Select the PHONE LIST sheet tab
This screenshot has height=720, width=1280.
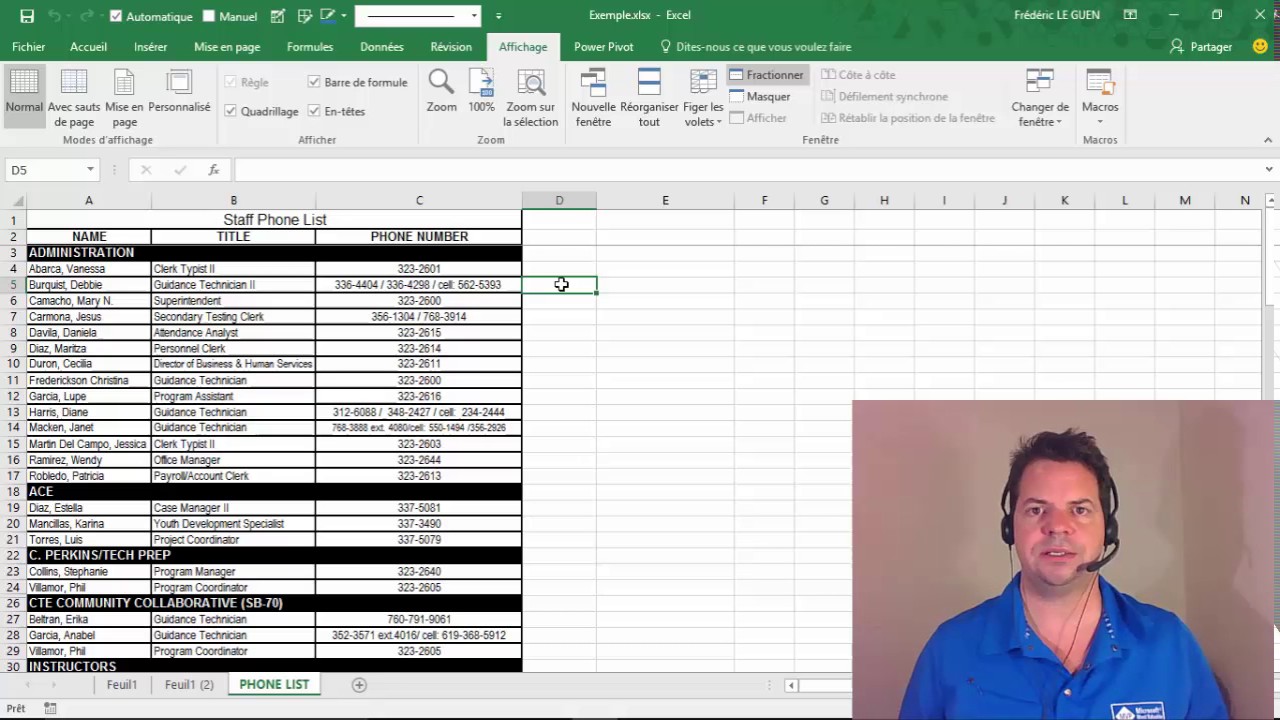[274, 685]
